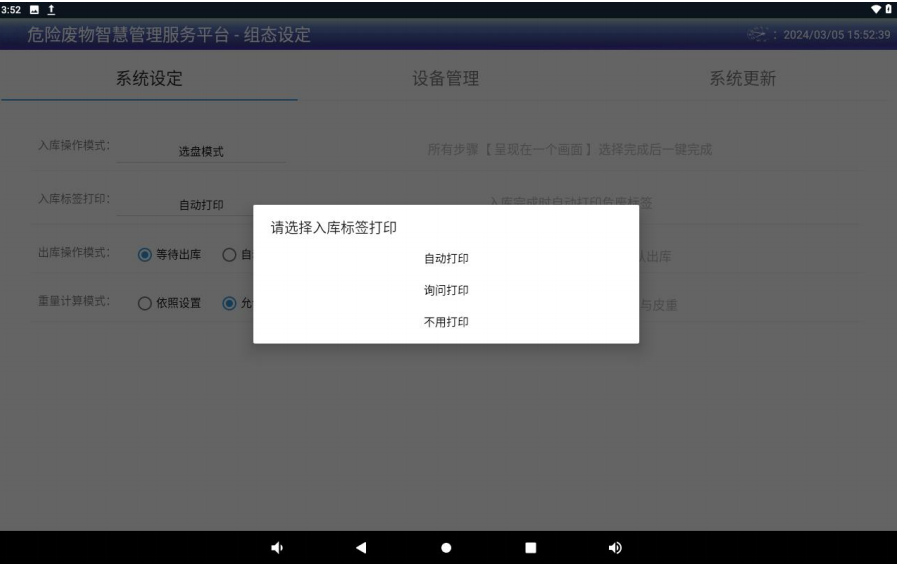Tap the upload notification icon in status bar
898x564 pixels.
(x=50, y=9)
